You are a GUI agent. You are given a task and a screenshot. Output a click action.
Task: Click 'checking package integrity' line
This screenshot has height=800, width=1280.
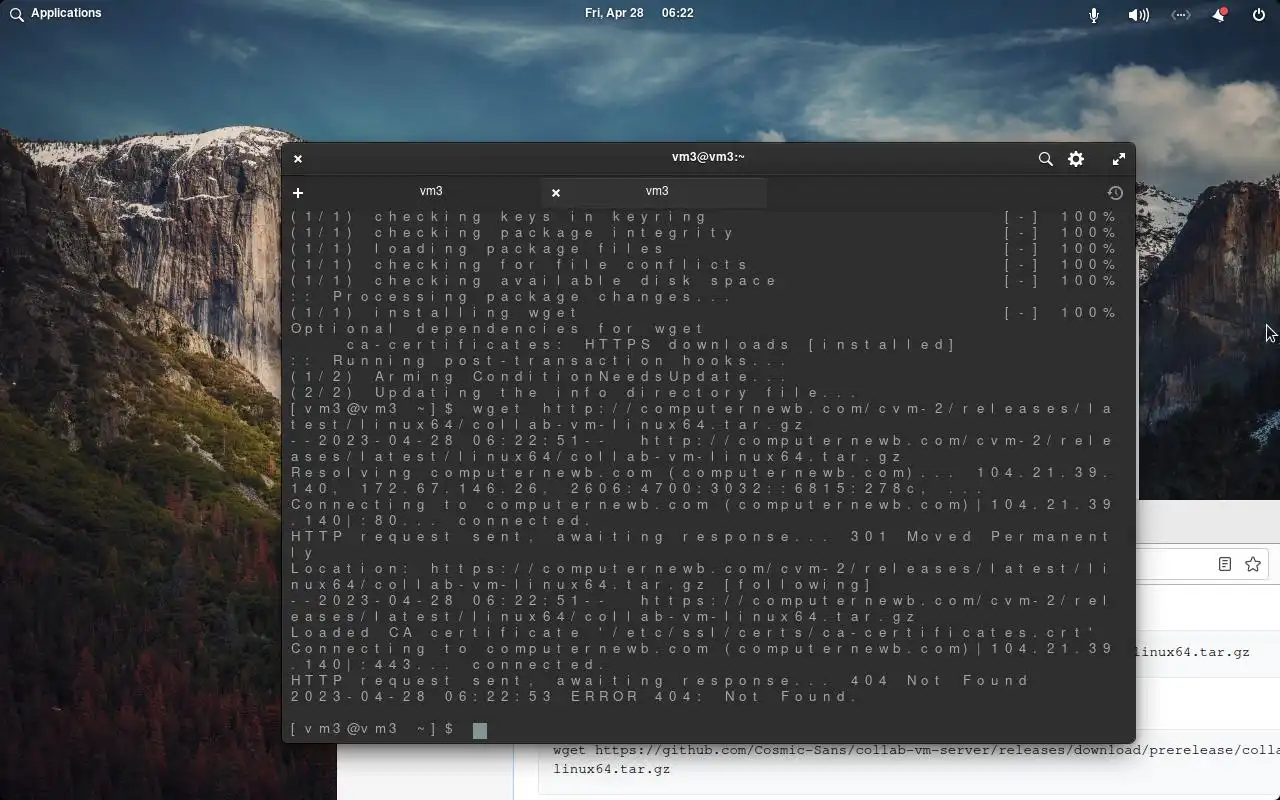(513, 233)
